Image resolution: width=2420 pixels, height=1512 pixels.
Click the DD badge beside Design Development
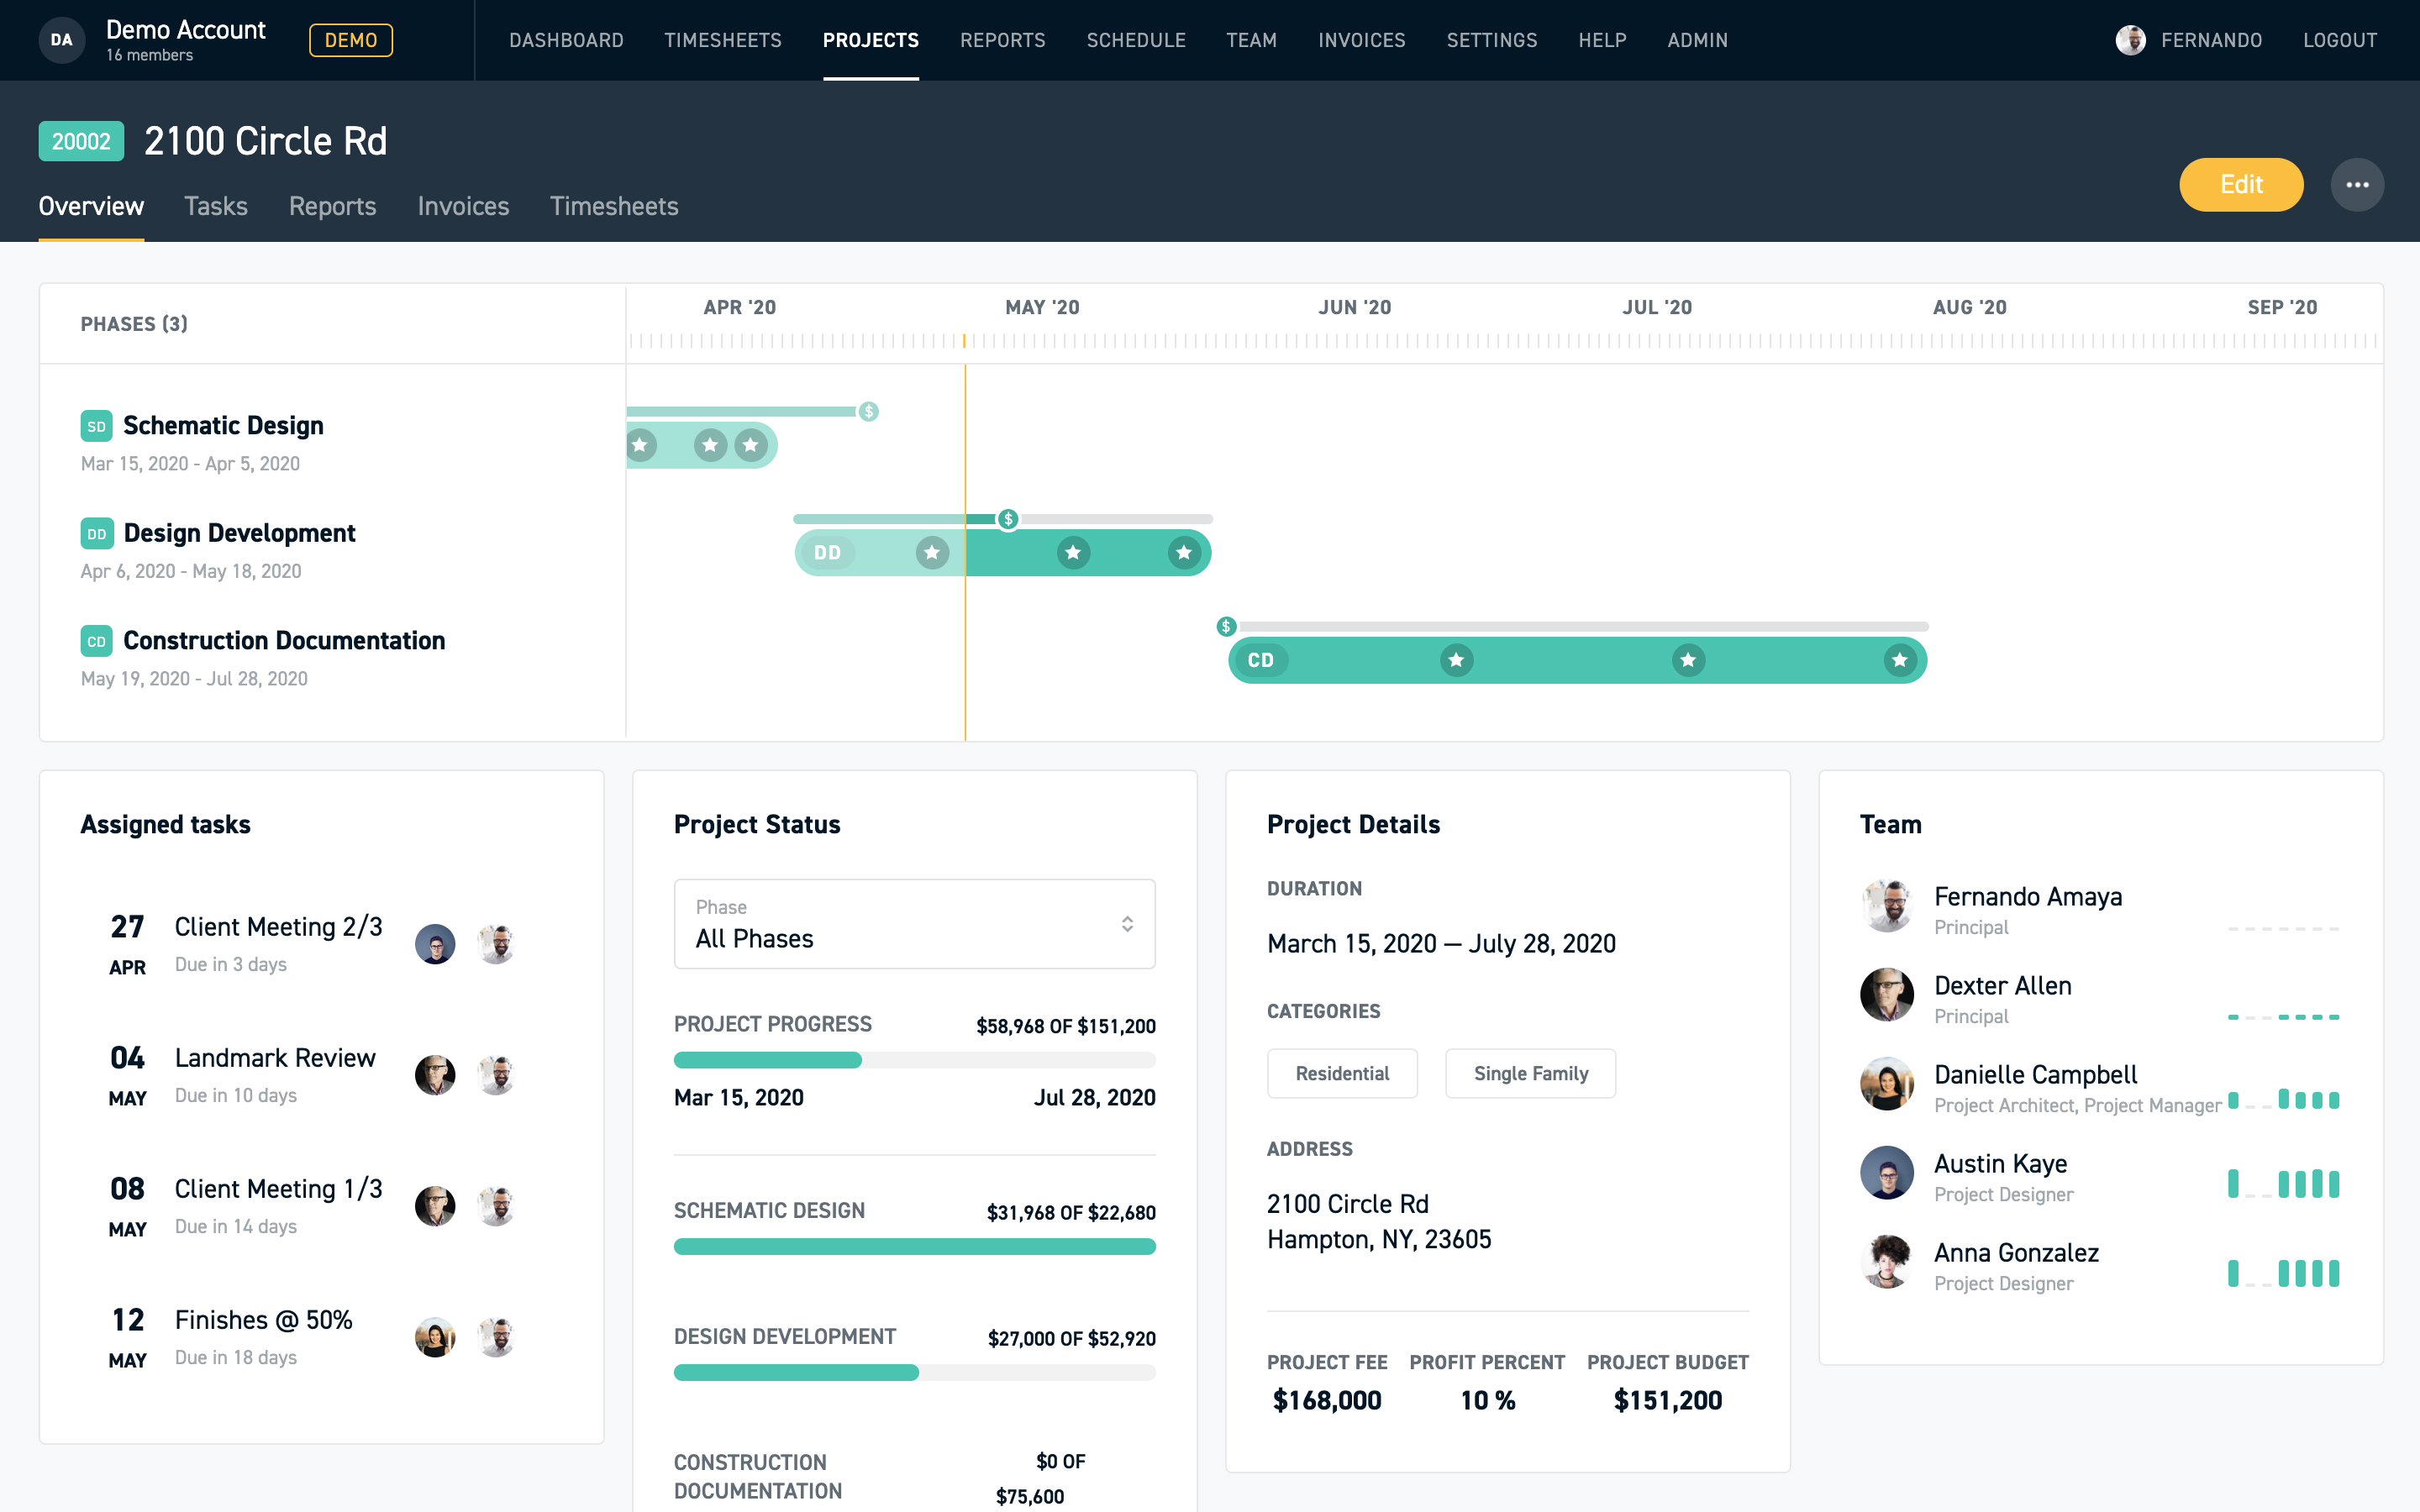pyautogui.click(x=96, y=534)
